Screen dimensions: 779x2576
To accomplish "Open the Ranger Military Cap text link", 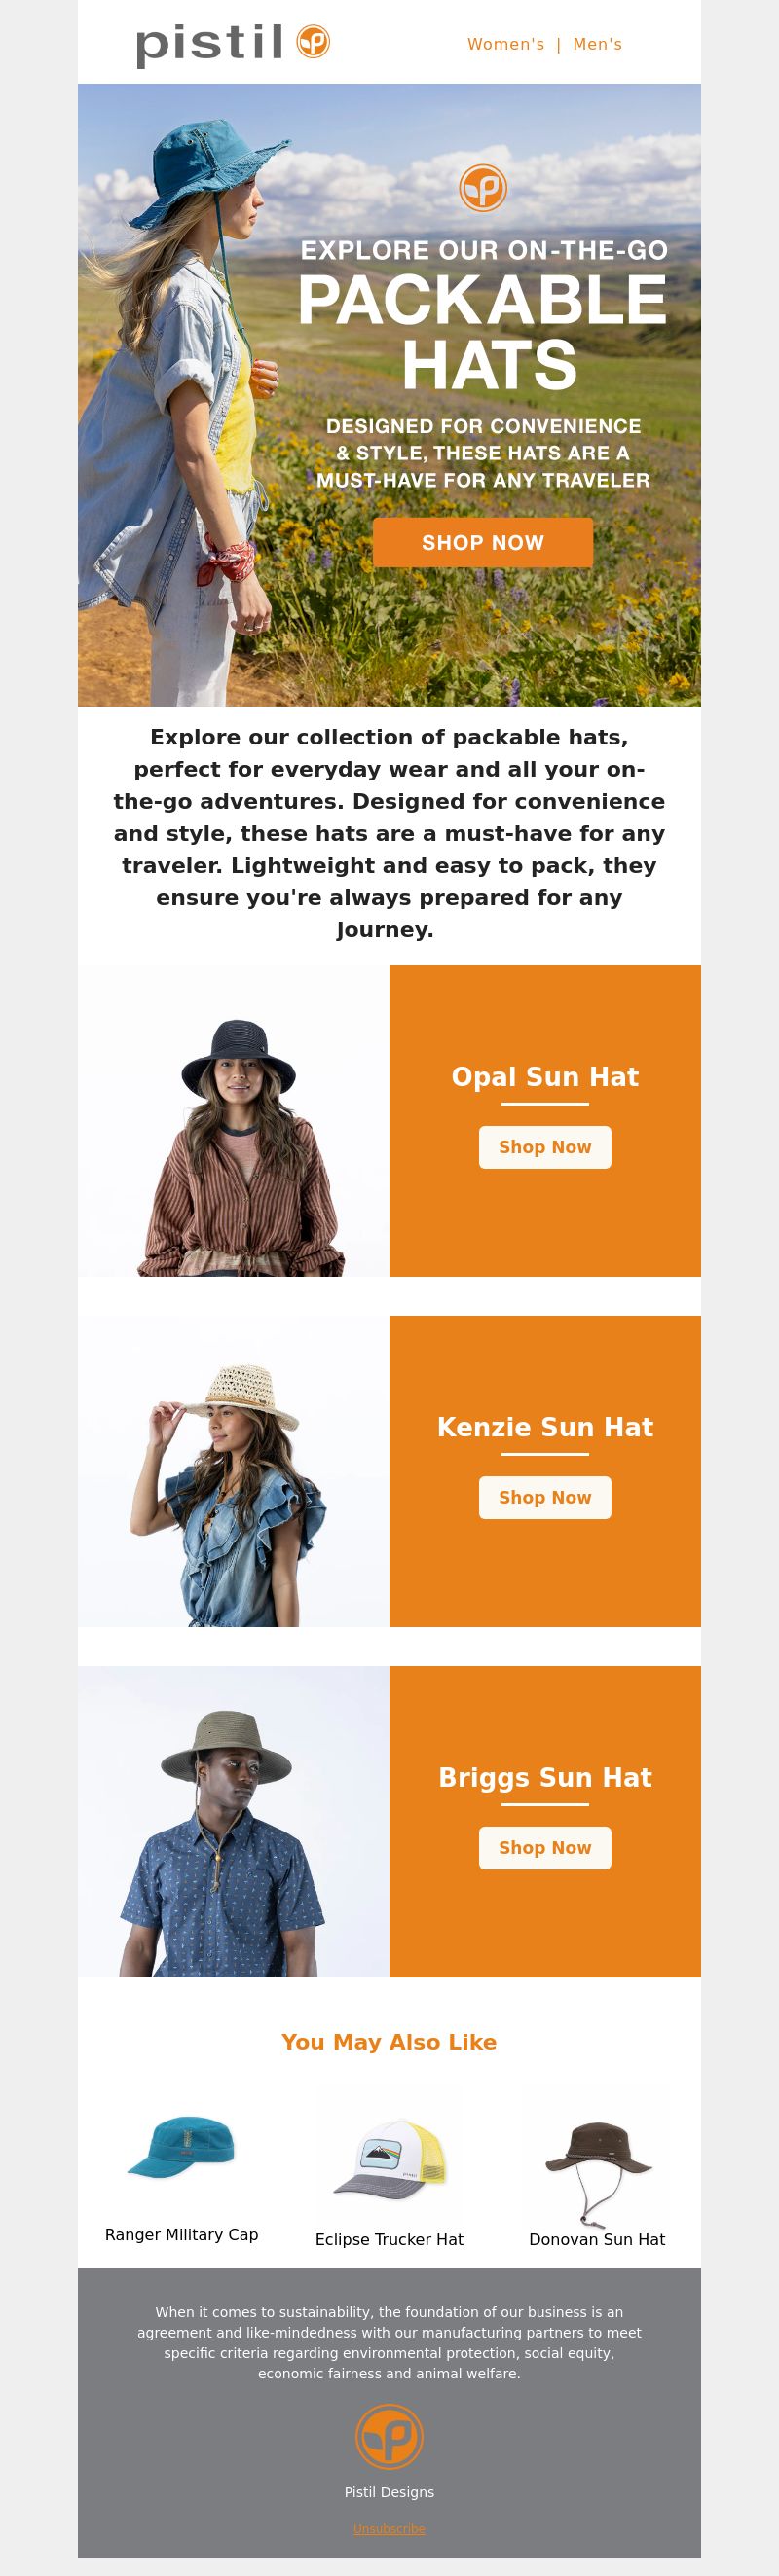I will point(181,2234).
